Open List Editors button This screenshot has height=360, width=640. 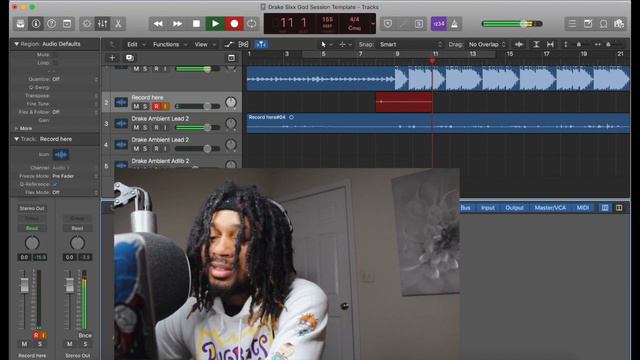[x=572, y=24]
